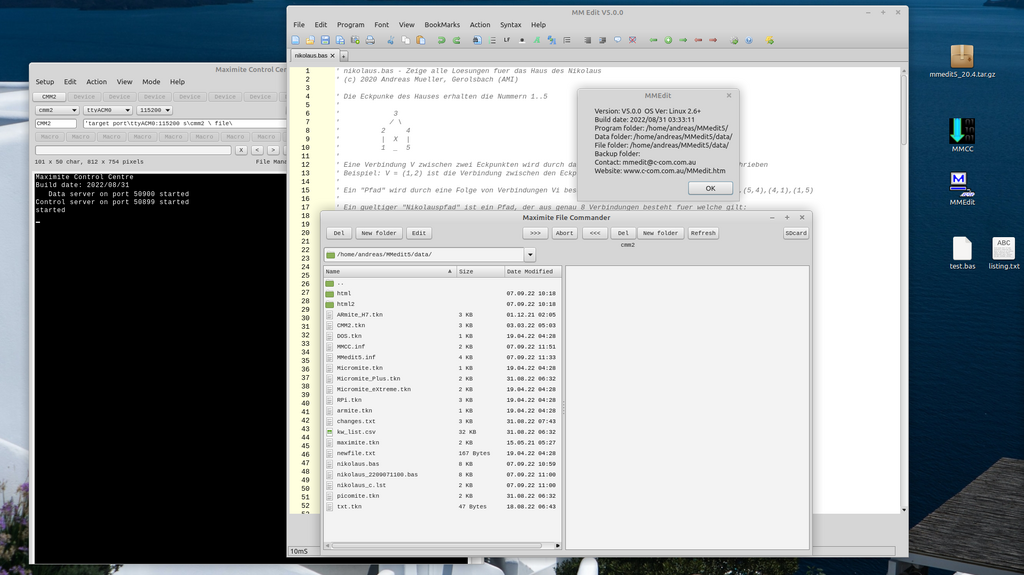Toggle the SDcard button in File Commander
Viewport: 1024px width, 575px height.
(796, 233)
